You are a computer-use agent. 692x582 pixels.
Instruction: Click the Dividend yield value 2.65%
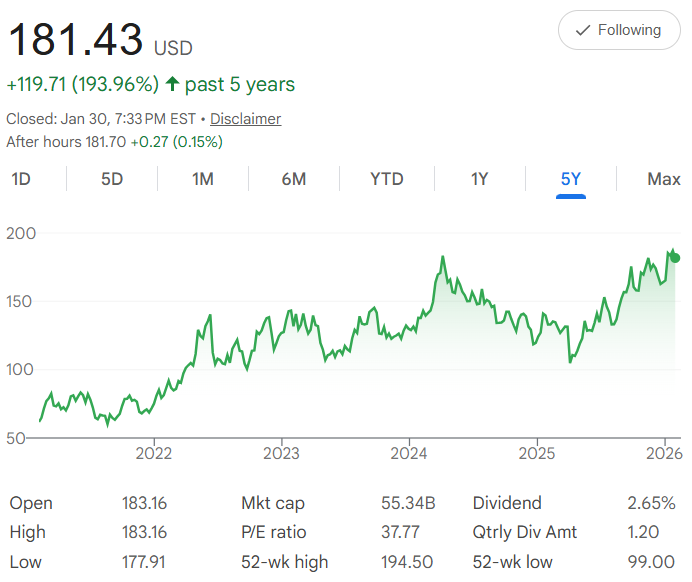653,503
